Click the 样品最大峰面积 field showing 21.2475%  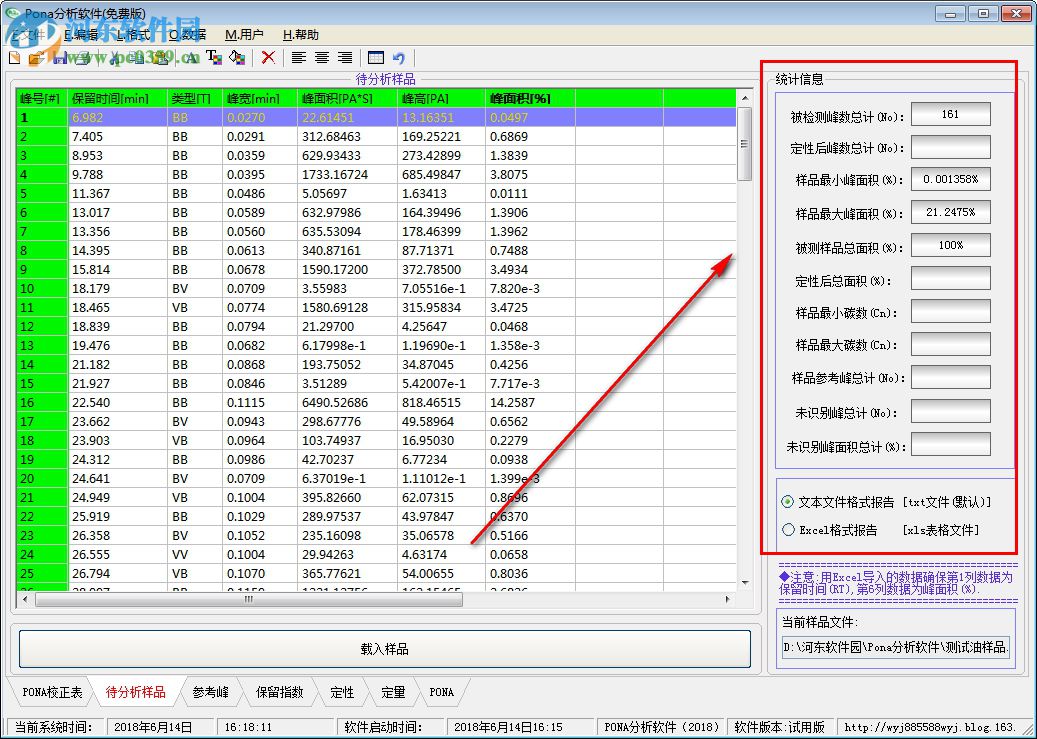[x=950, y=212]
